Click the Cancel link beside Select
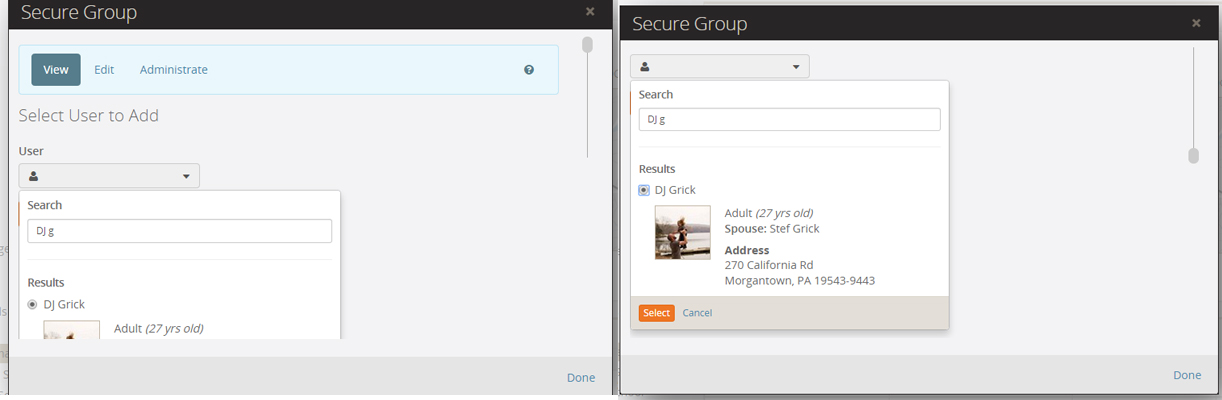 pos(697,313)
